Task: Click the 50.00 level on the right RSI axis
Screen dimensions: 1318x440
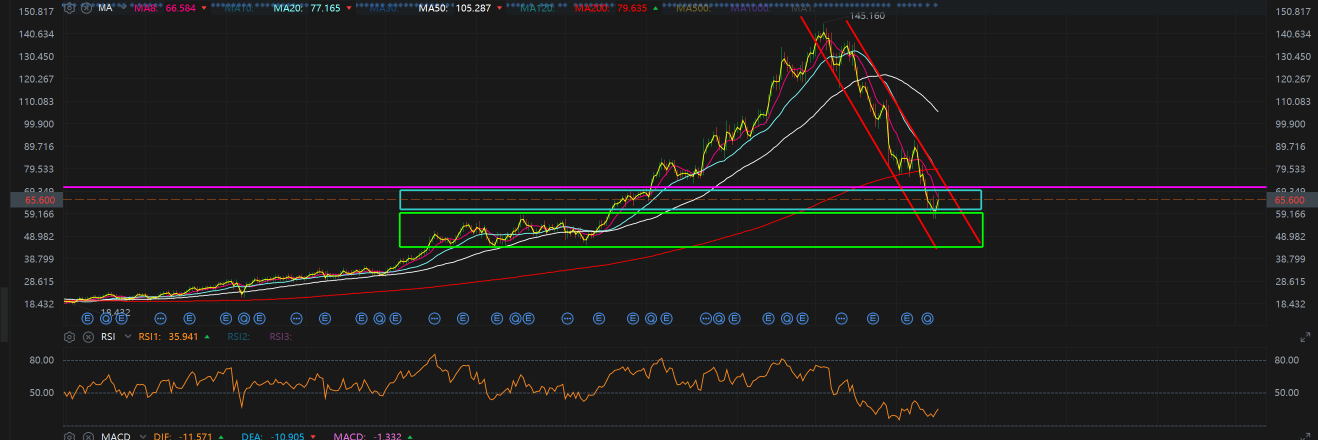Action: coord(1287,393)
